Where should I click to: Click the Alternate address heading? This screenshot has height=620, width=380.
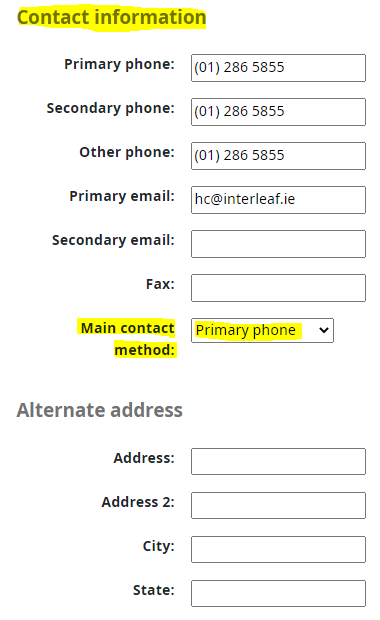[100, 410]
